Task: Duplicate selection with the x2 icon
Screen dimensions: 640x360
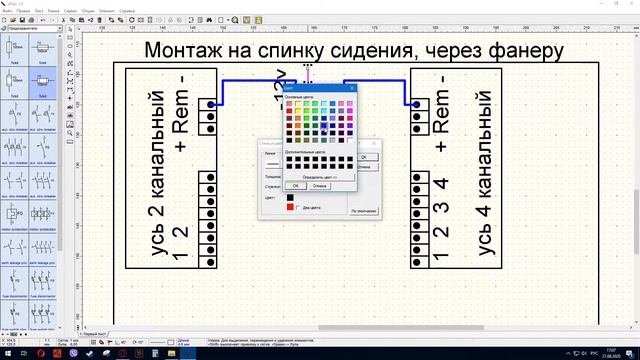Action: tap(90, 20)
